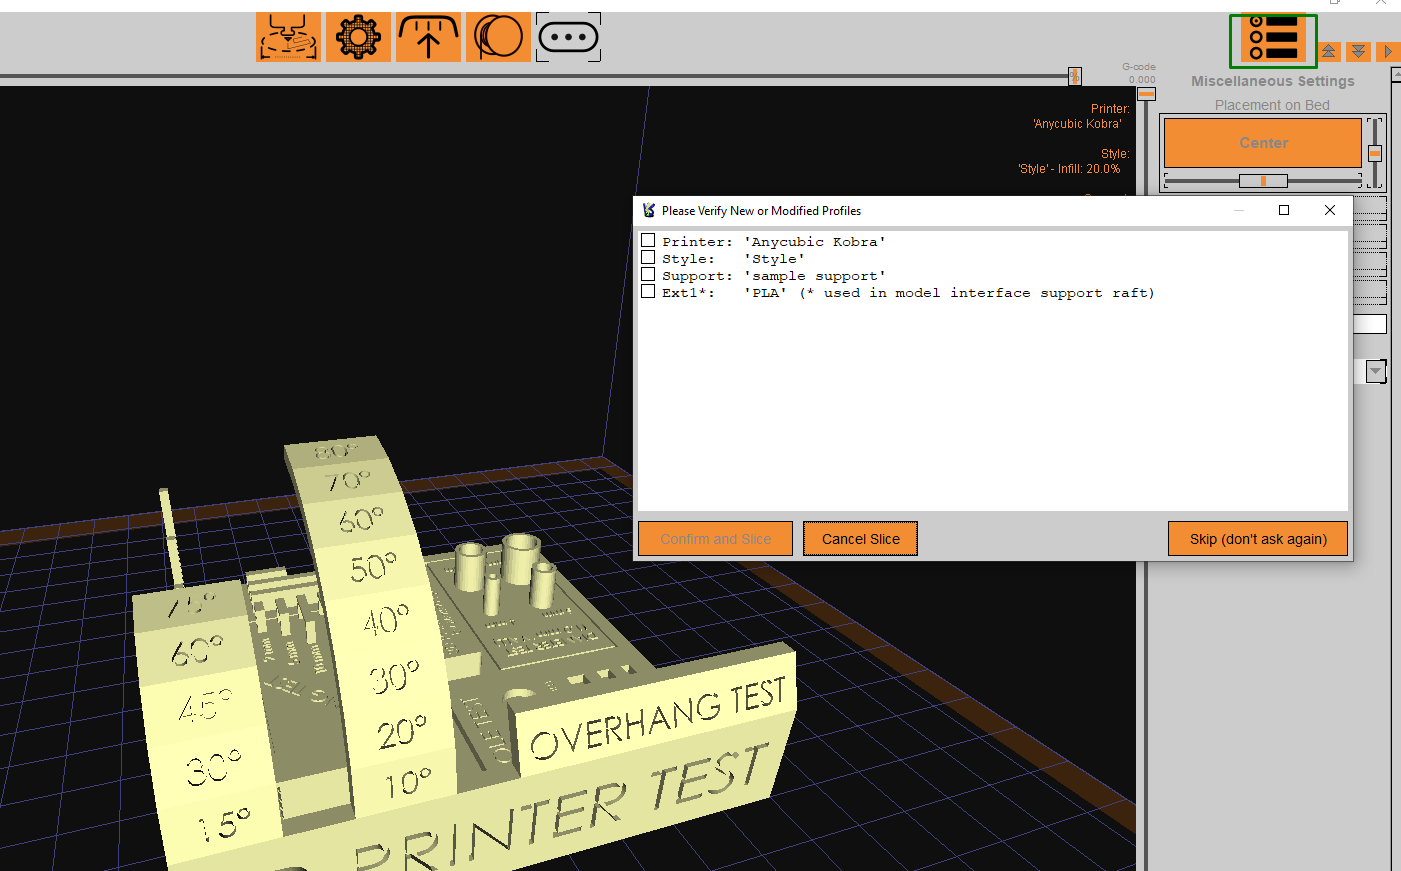
Task: Click the Center placement button
Action: tap(1263, 143)
